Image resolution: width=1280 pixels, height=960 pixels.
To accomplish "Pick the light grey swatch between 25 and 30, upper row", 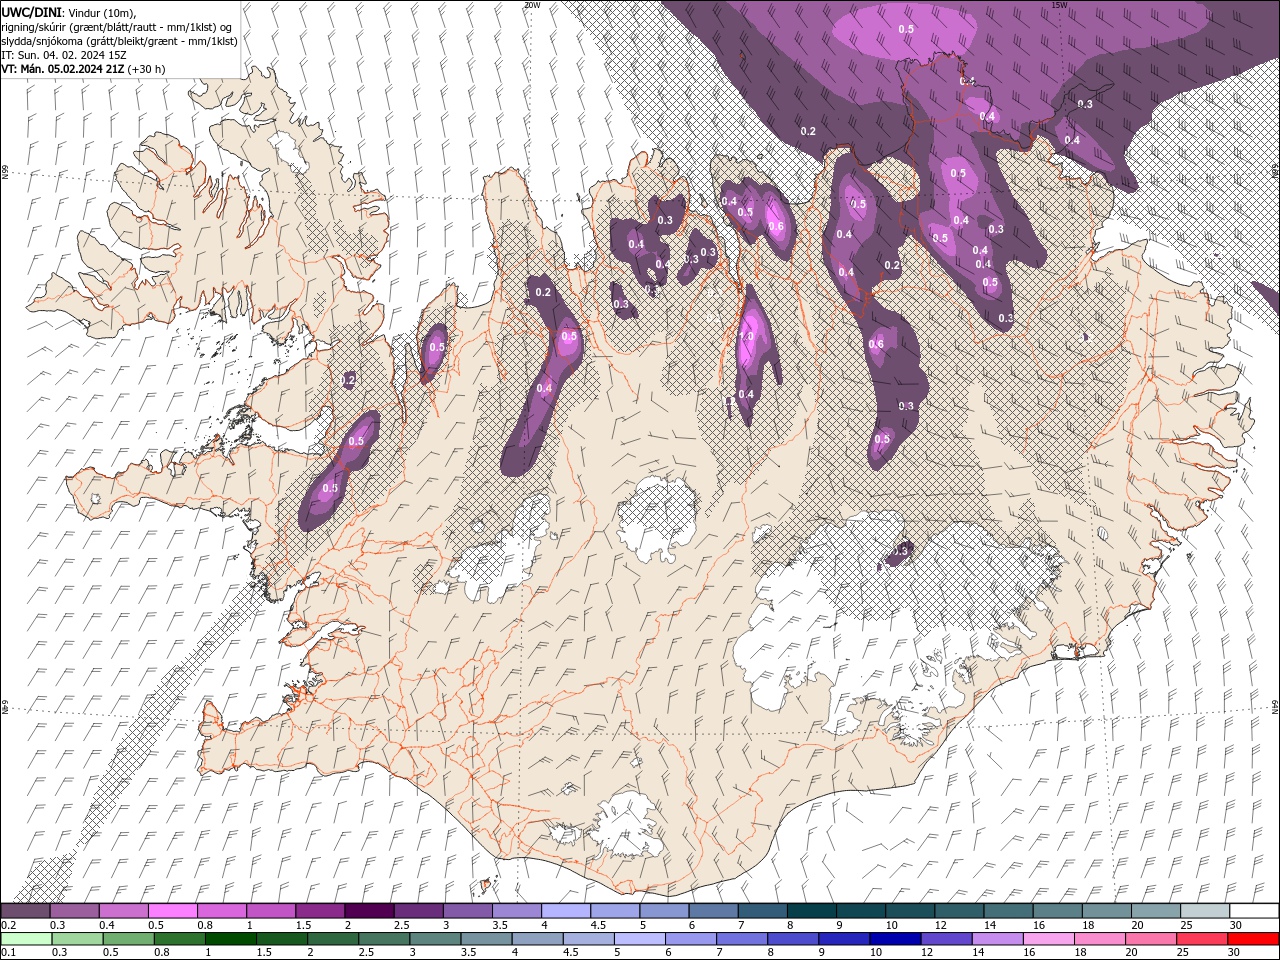I will pyautogui.click(x=1204, y=911).
